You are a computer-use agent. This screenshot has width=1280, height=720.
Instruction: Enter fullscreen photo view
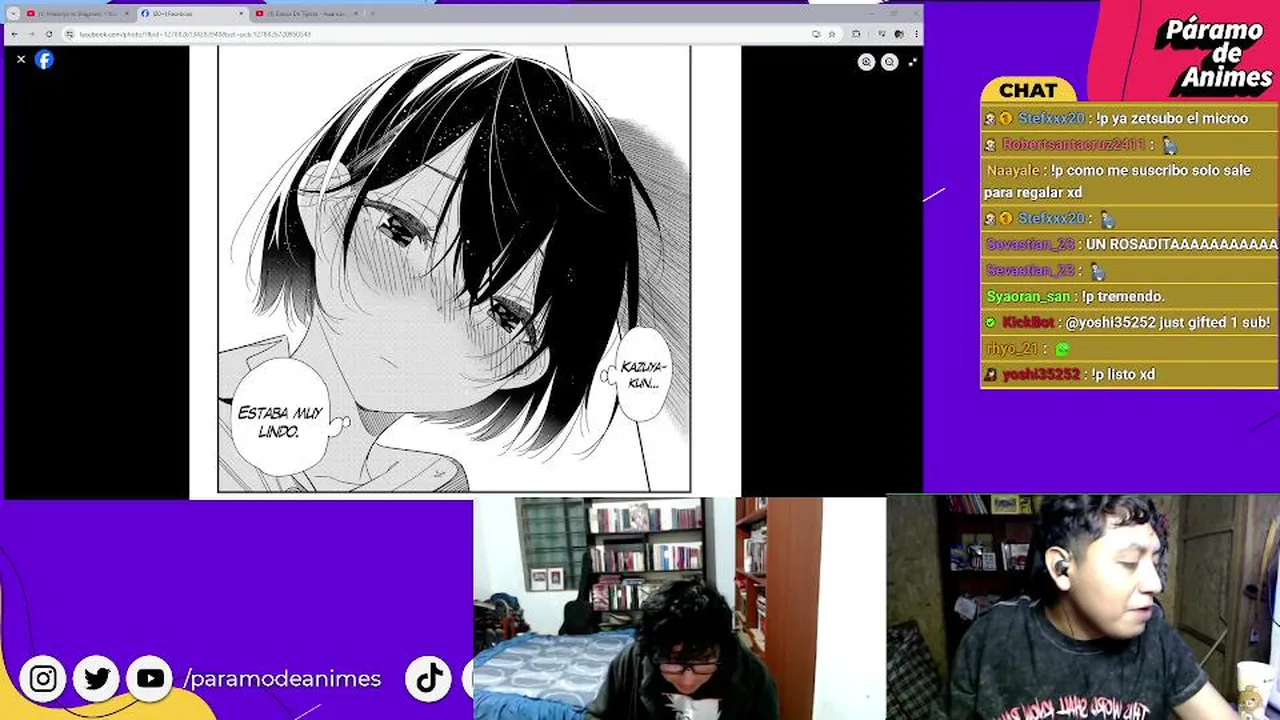(x=912, y=62)
